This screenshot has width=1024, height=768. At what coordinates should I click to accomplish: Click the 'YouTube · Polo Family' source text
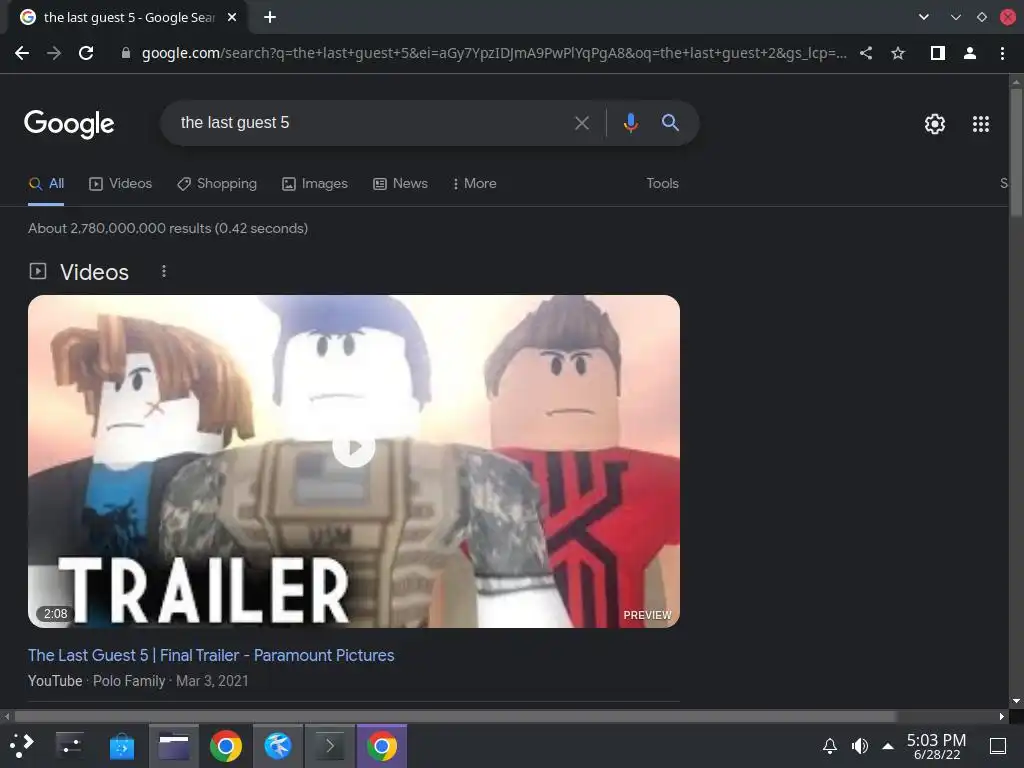[x=97, y=680]
